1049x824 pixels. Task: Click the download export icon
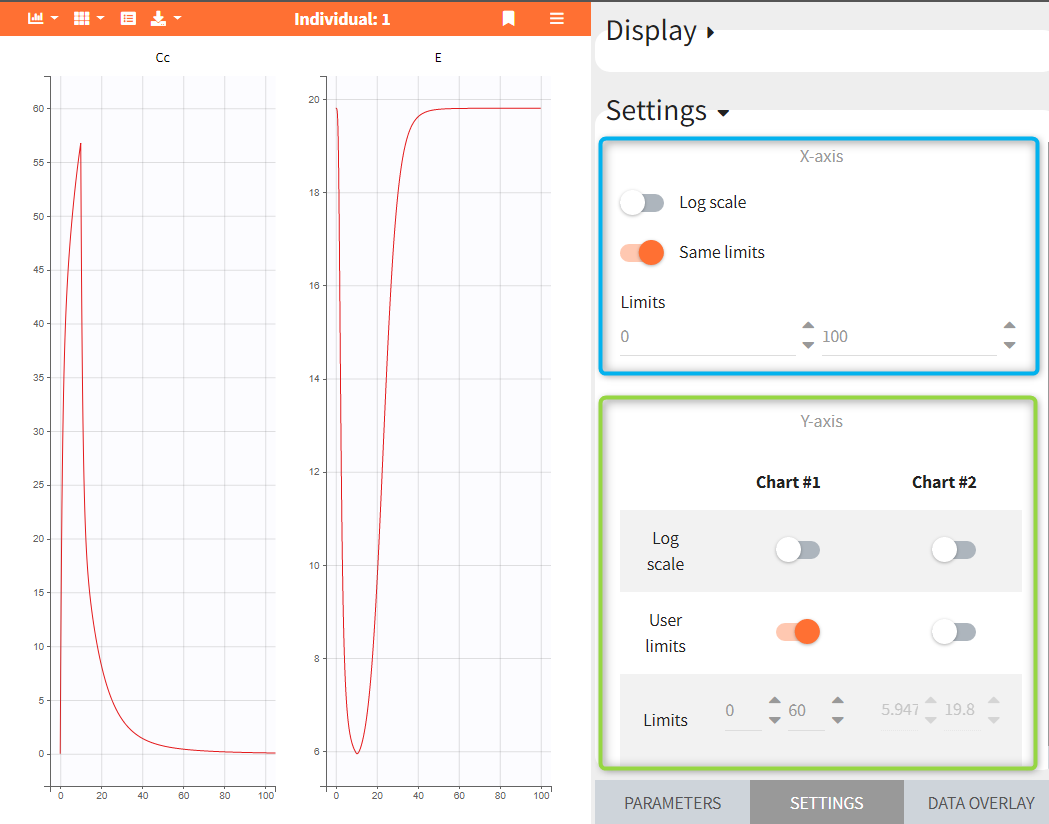click(158, 18)
